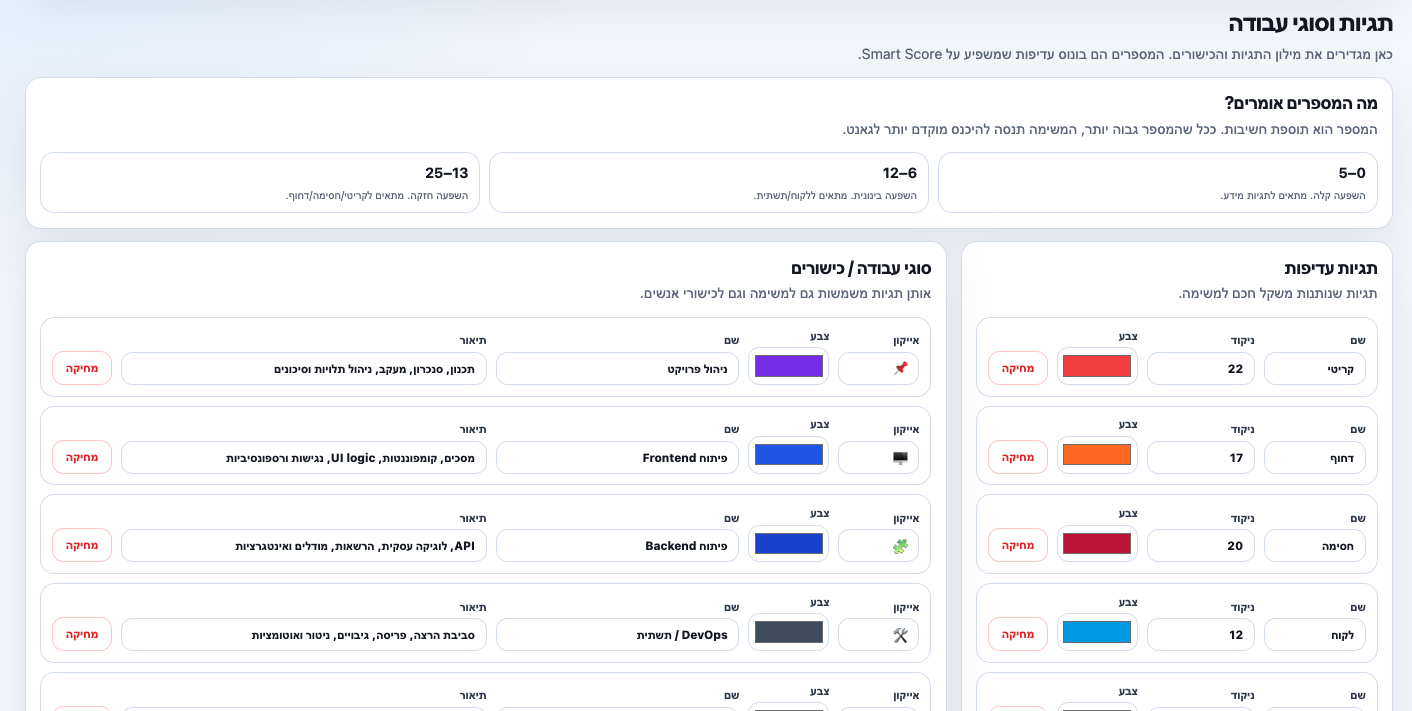
Task: Delete the ניהול פרויקט work type
Action: point(82,368)
